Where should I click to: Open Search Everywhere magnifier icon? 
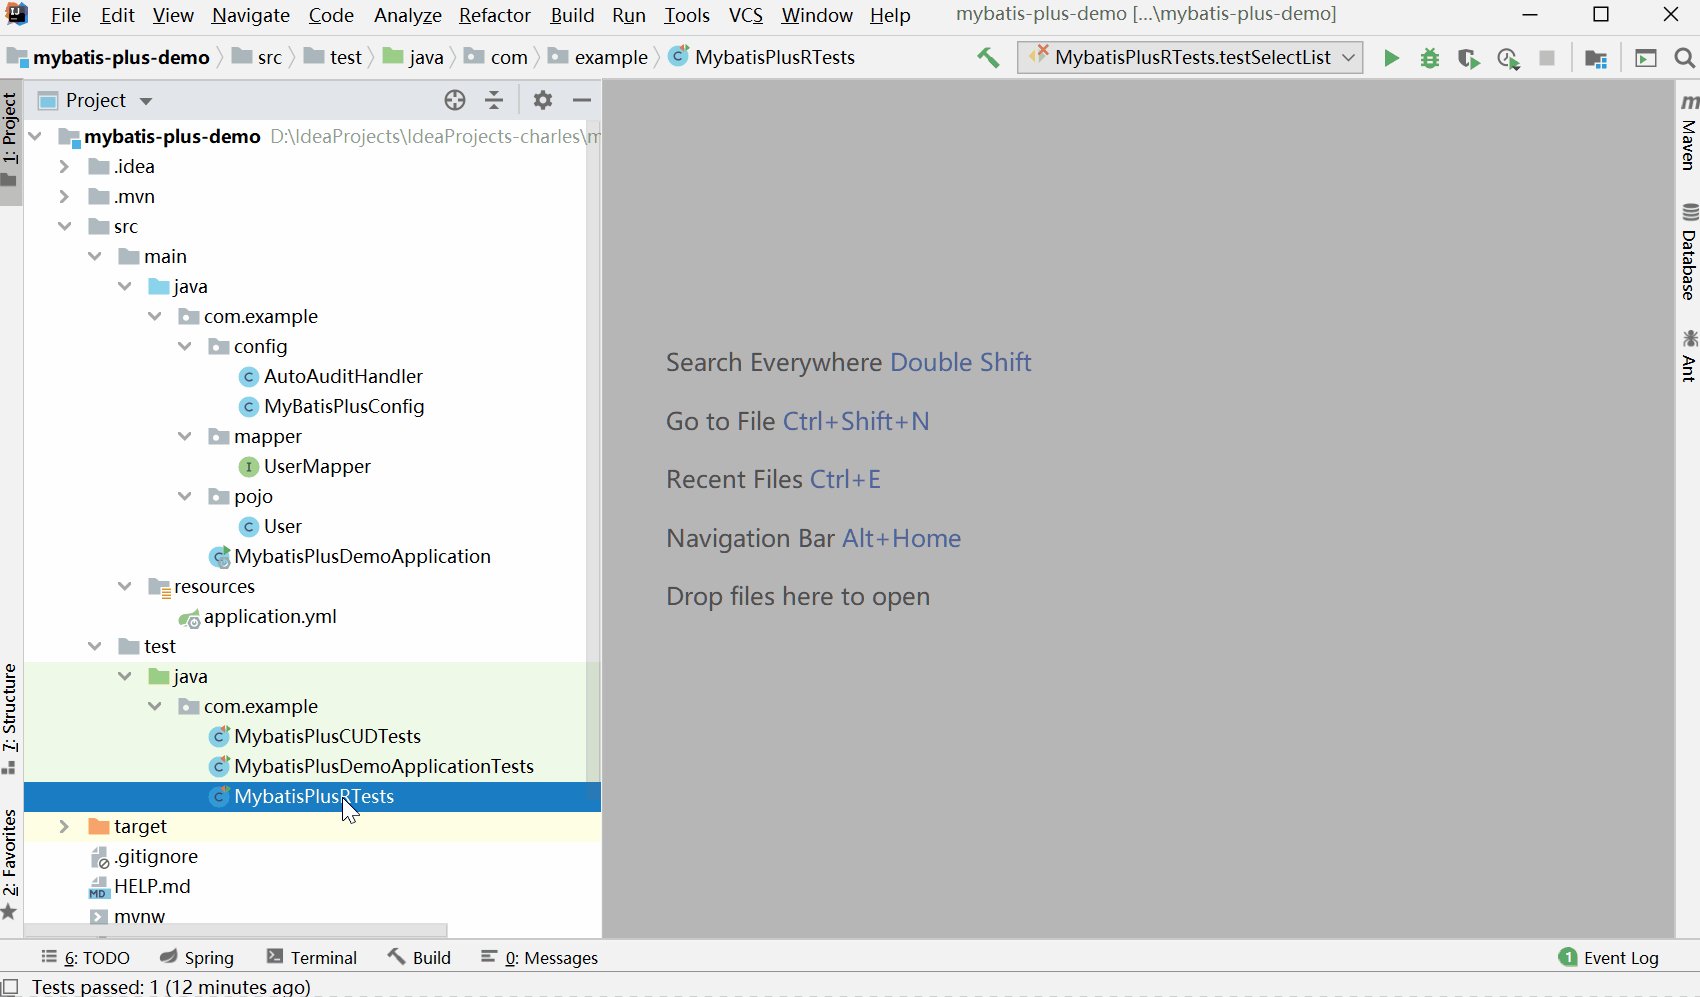(x=1684, y=58)
